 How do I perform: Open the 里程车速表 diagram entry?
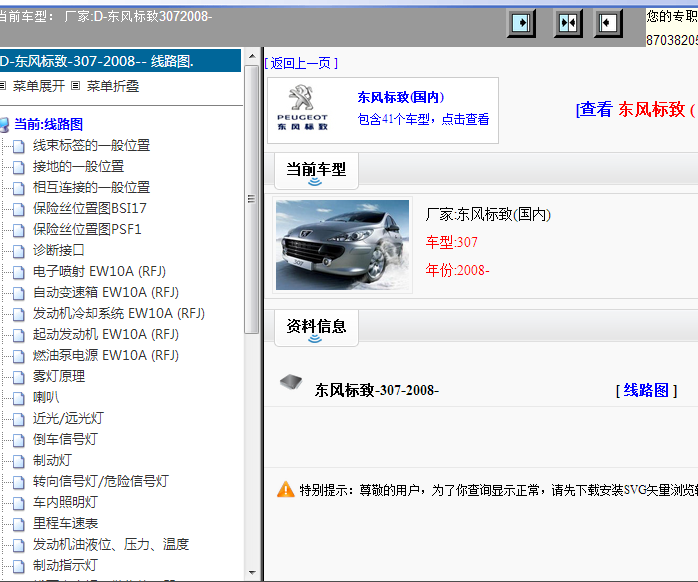point(65,523)
